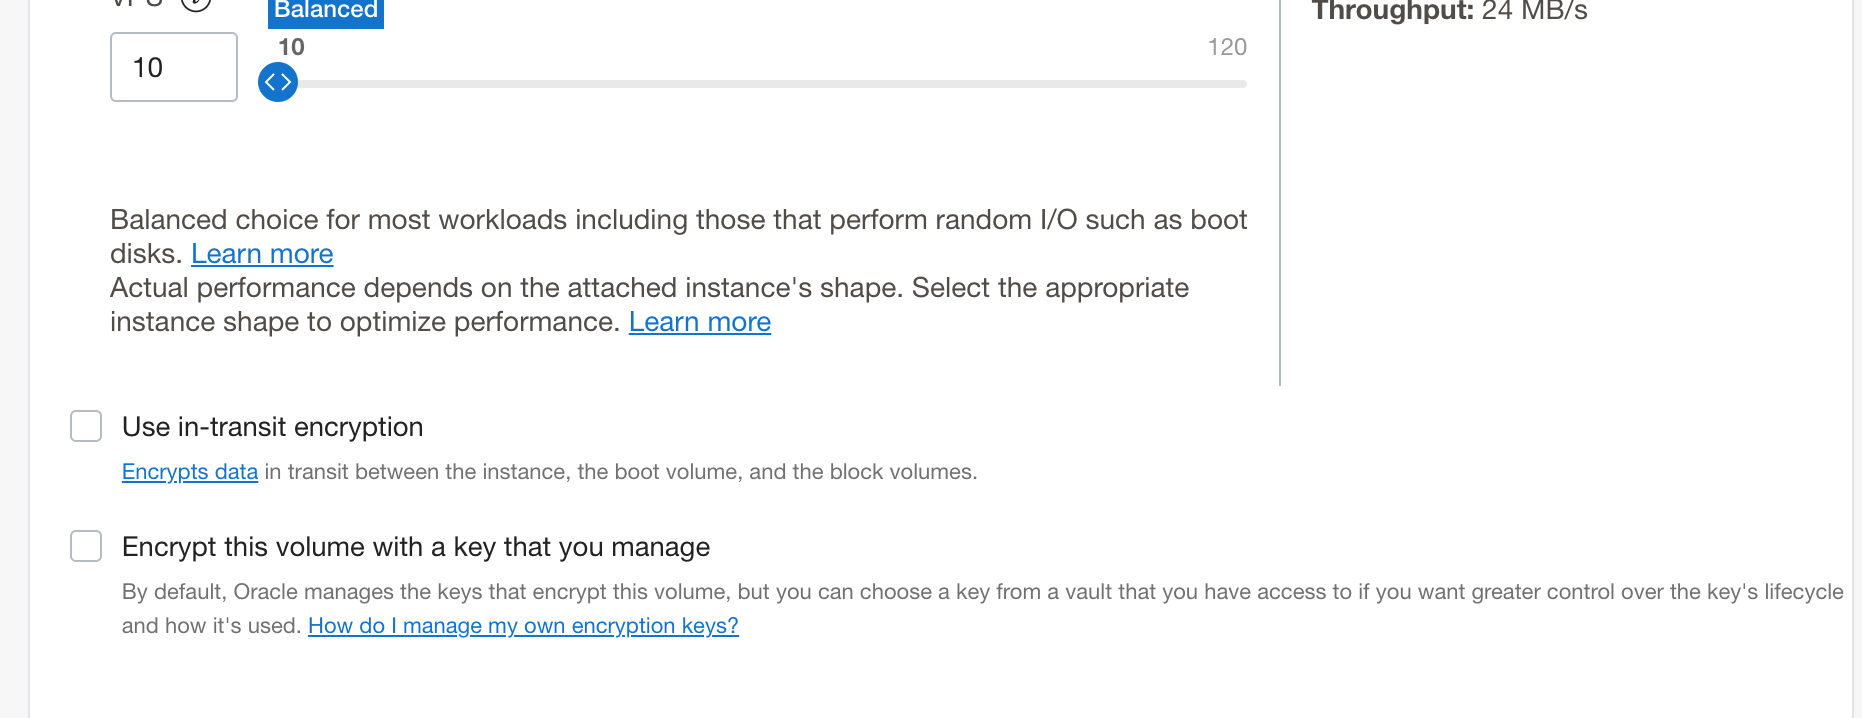Click the 'By default, Oracle manages the keys' help text

pyautogui.click(x=982, y=609)
